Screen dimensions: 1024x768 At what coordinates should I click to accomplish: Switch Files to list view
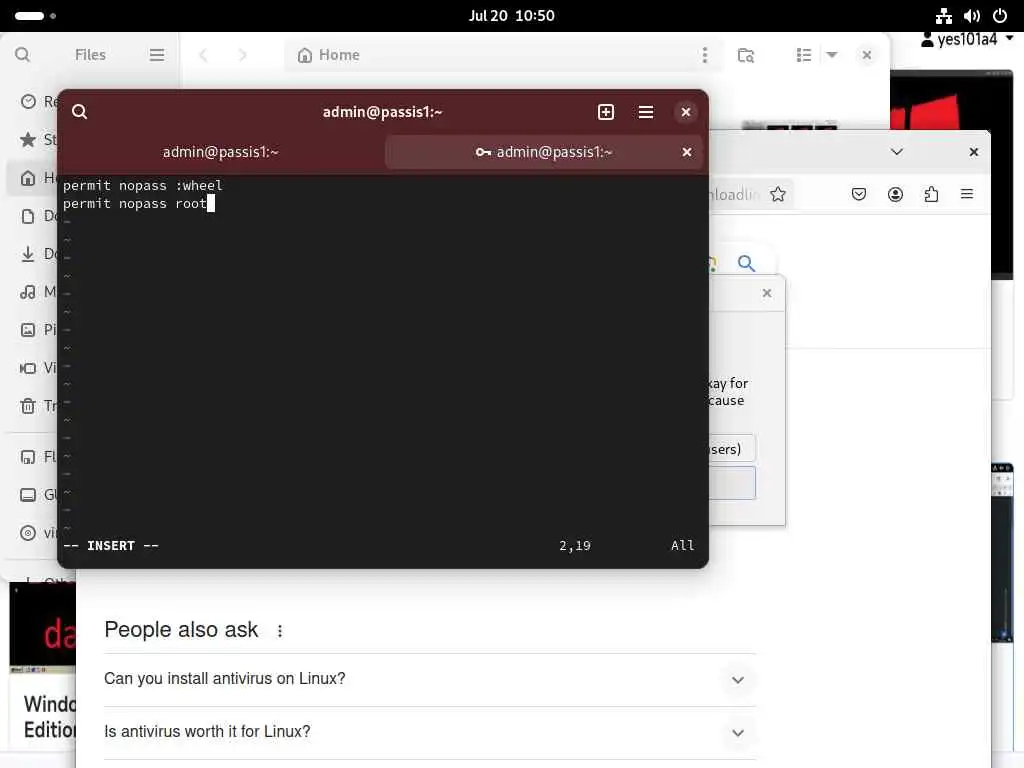coord(803,55)
